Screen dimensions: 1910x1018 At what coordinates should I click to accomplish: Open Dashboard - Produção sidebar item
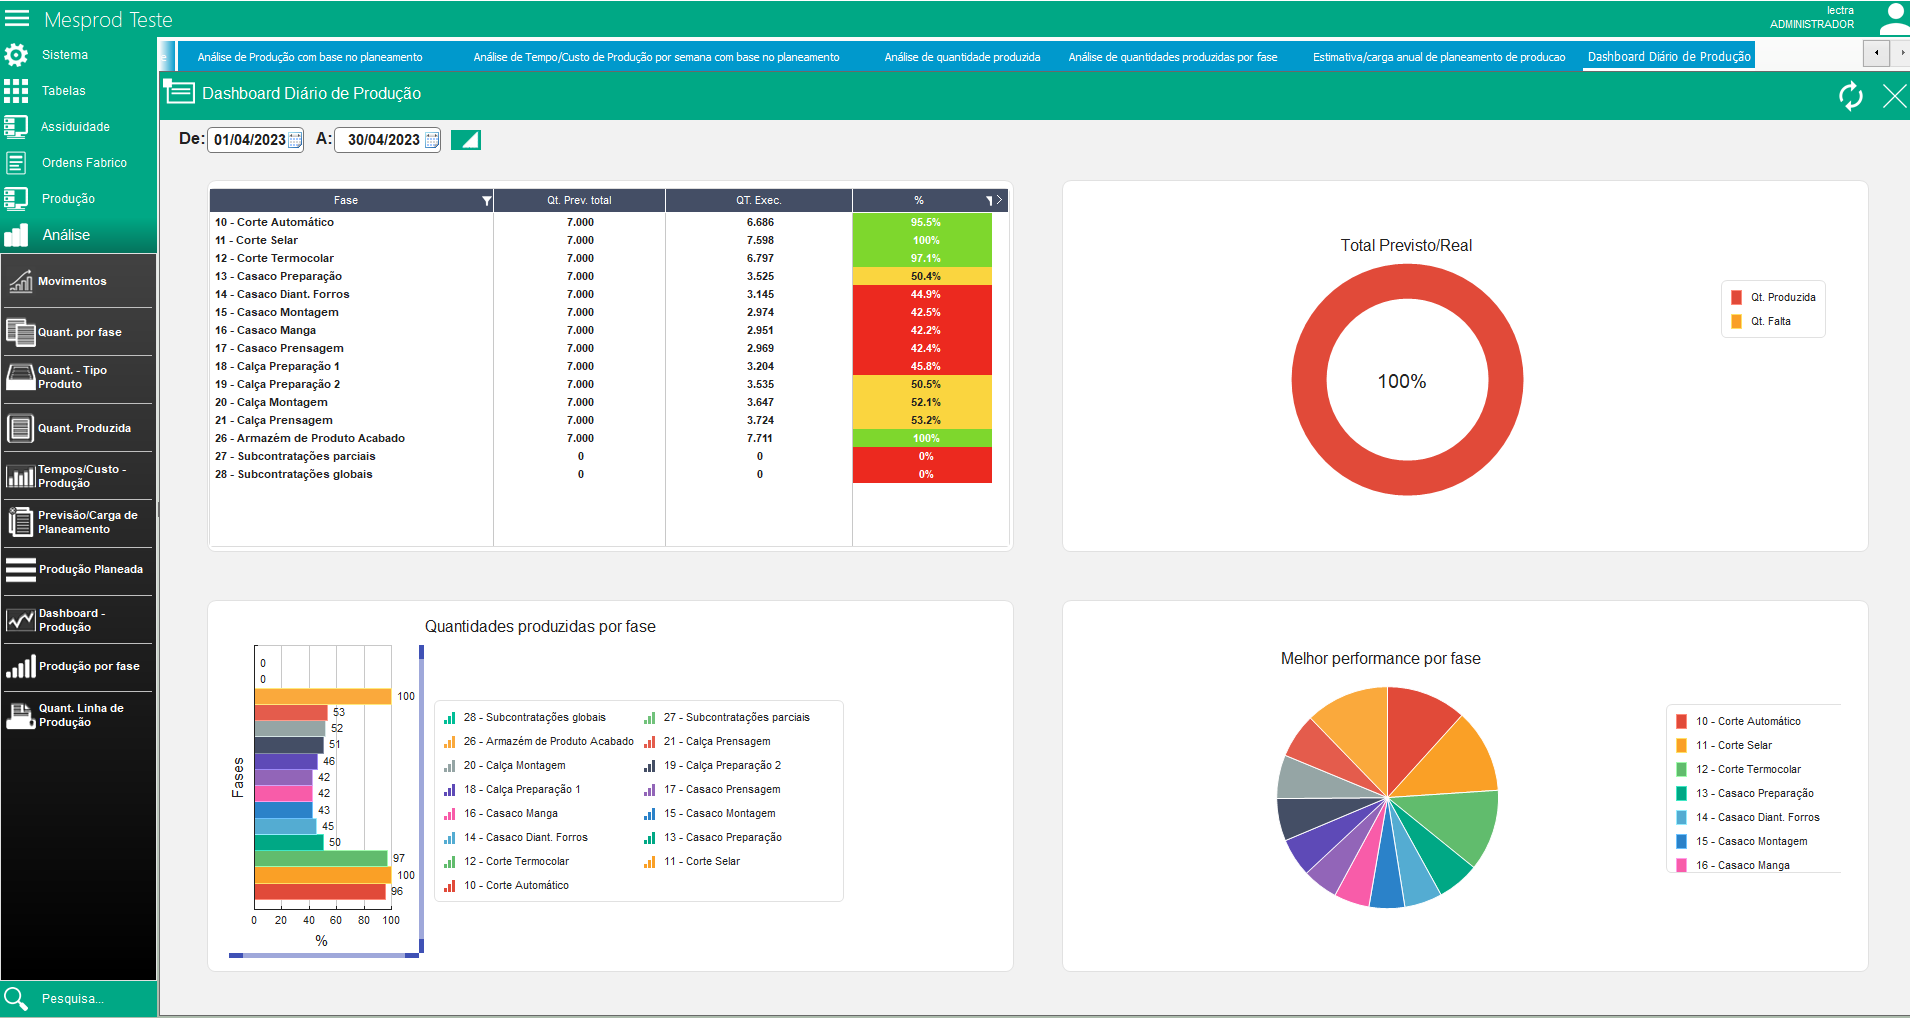pyautogui.click(x=79, y=620)
